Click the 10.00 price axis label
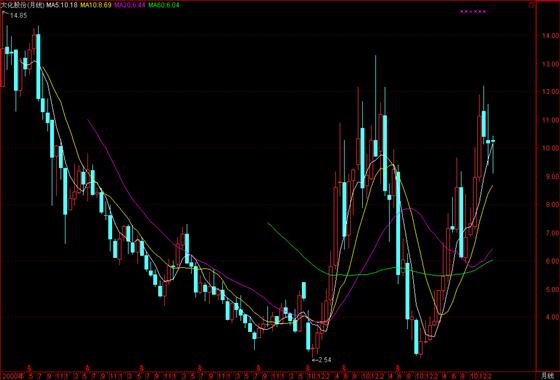This screenshot has width=560, height=380. pyautogui.click(x=550, y=148)
